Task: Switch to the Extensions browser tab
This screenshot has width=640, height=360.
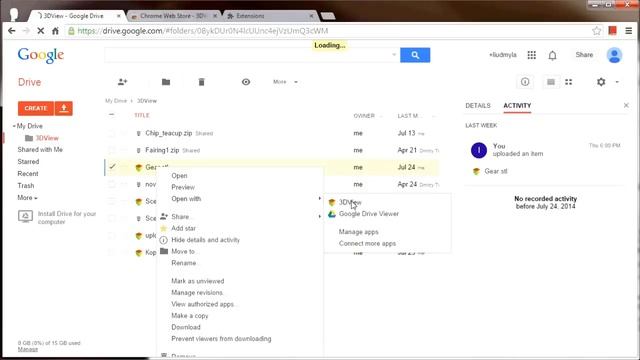Action: pos(270,16)
